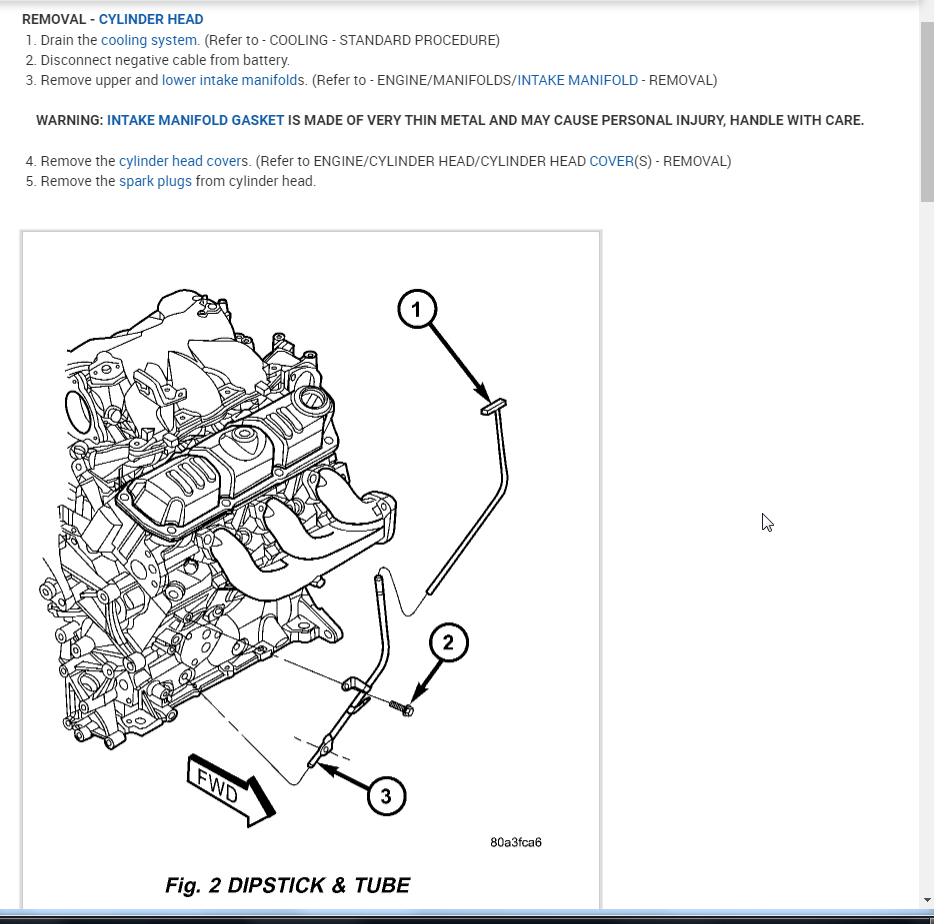934x924 pixels.
Task: Follow the COVER(S) removal reference link
Action: pyautogui.click(x=611, y=161)
